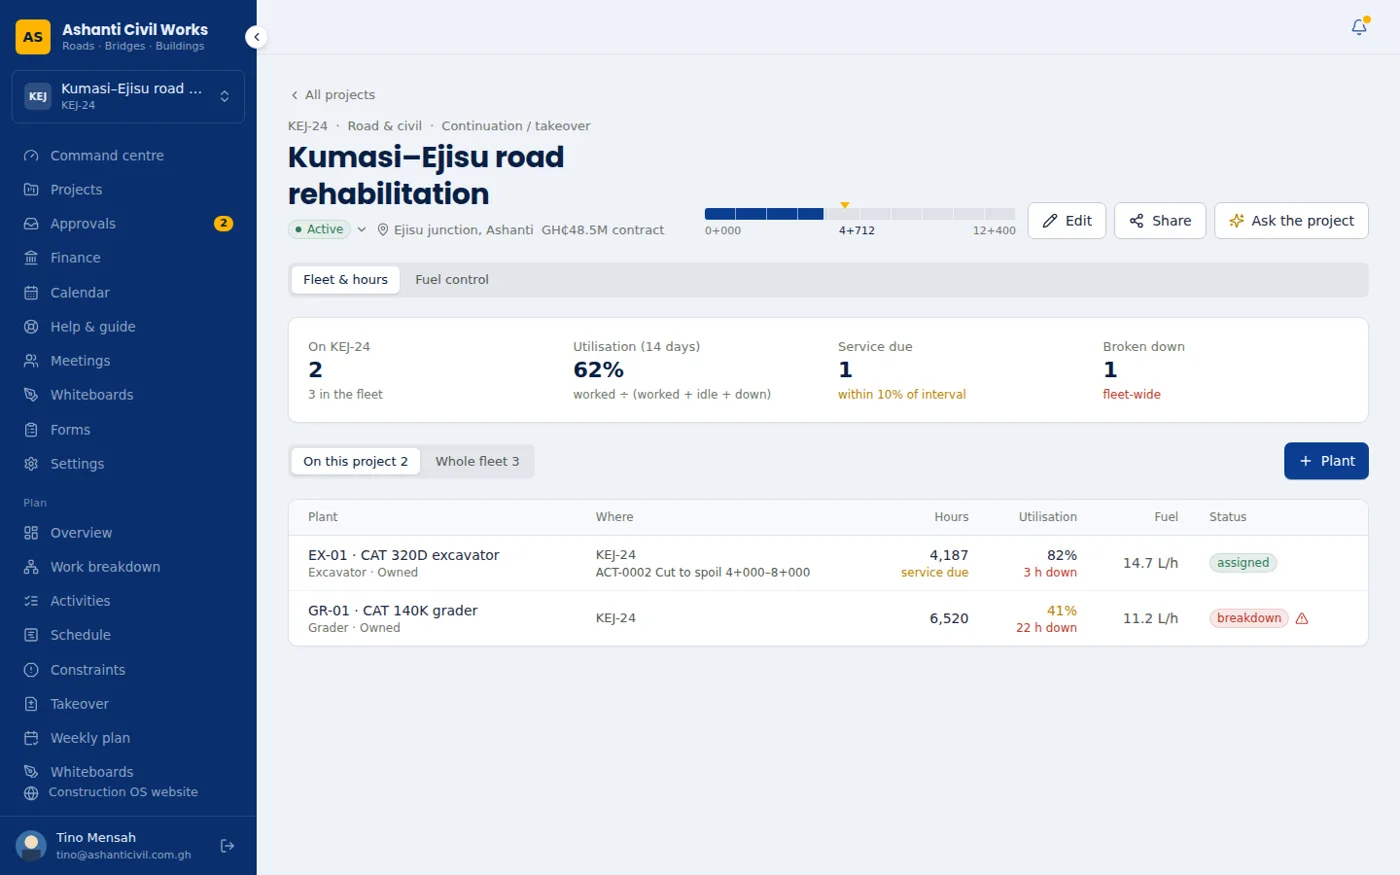
Task: Click the AS company logo badge
Action: pos(33,37)
